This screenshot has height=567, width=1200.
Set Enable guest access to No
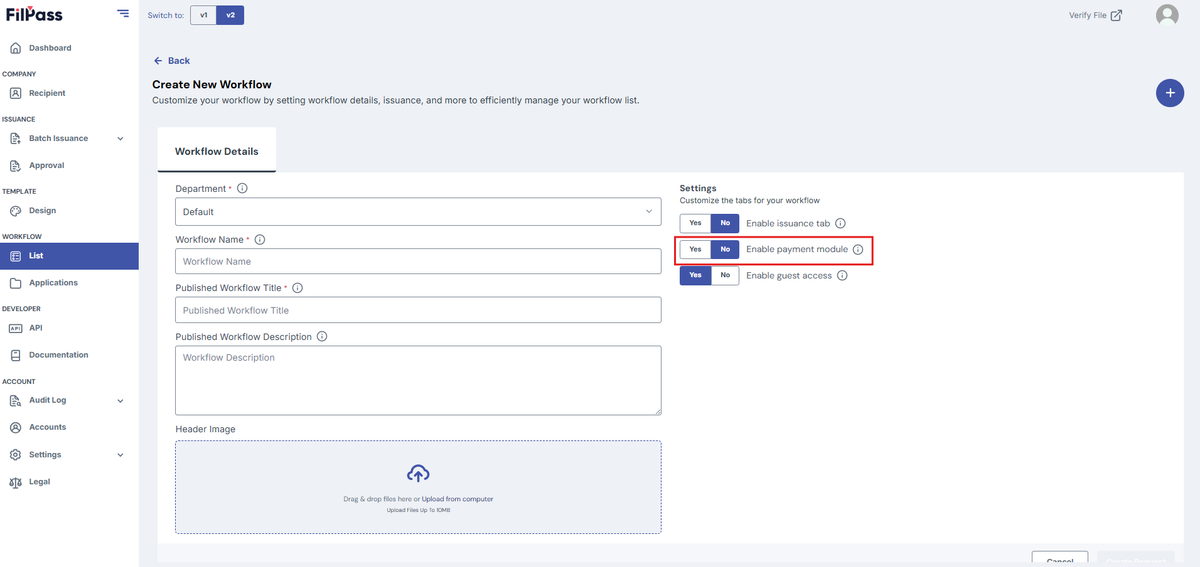click(x=725, y=275)
